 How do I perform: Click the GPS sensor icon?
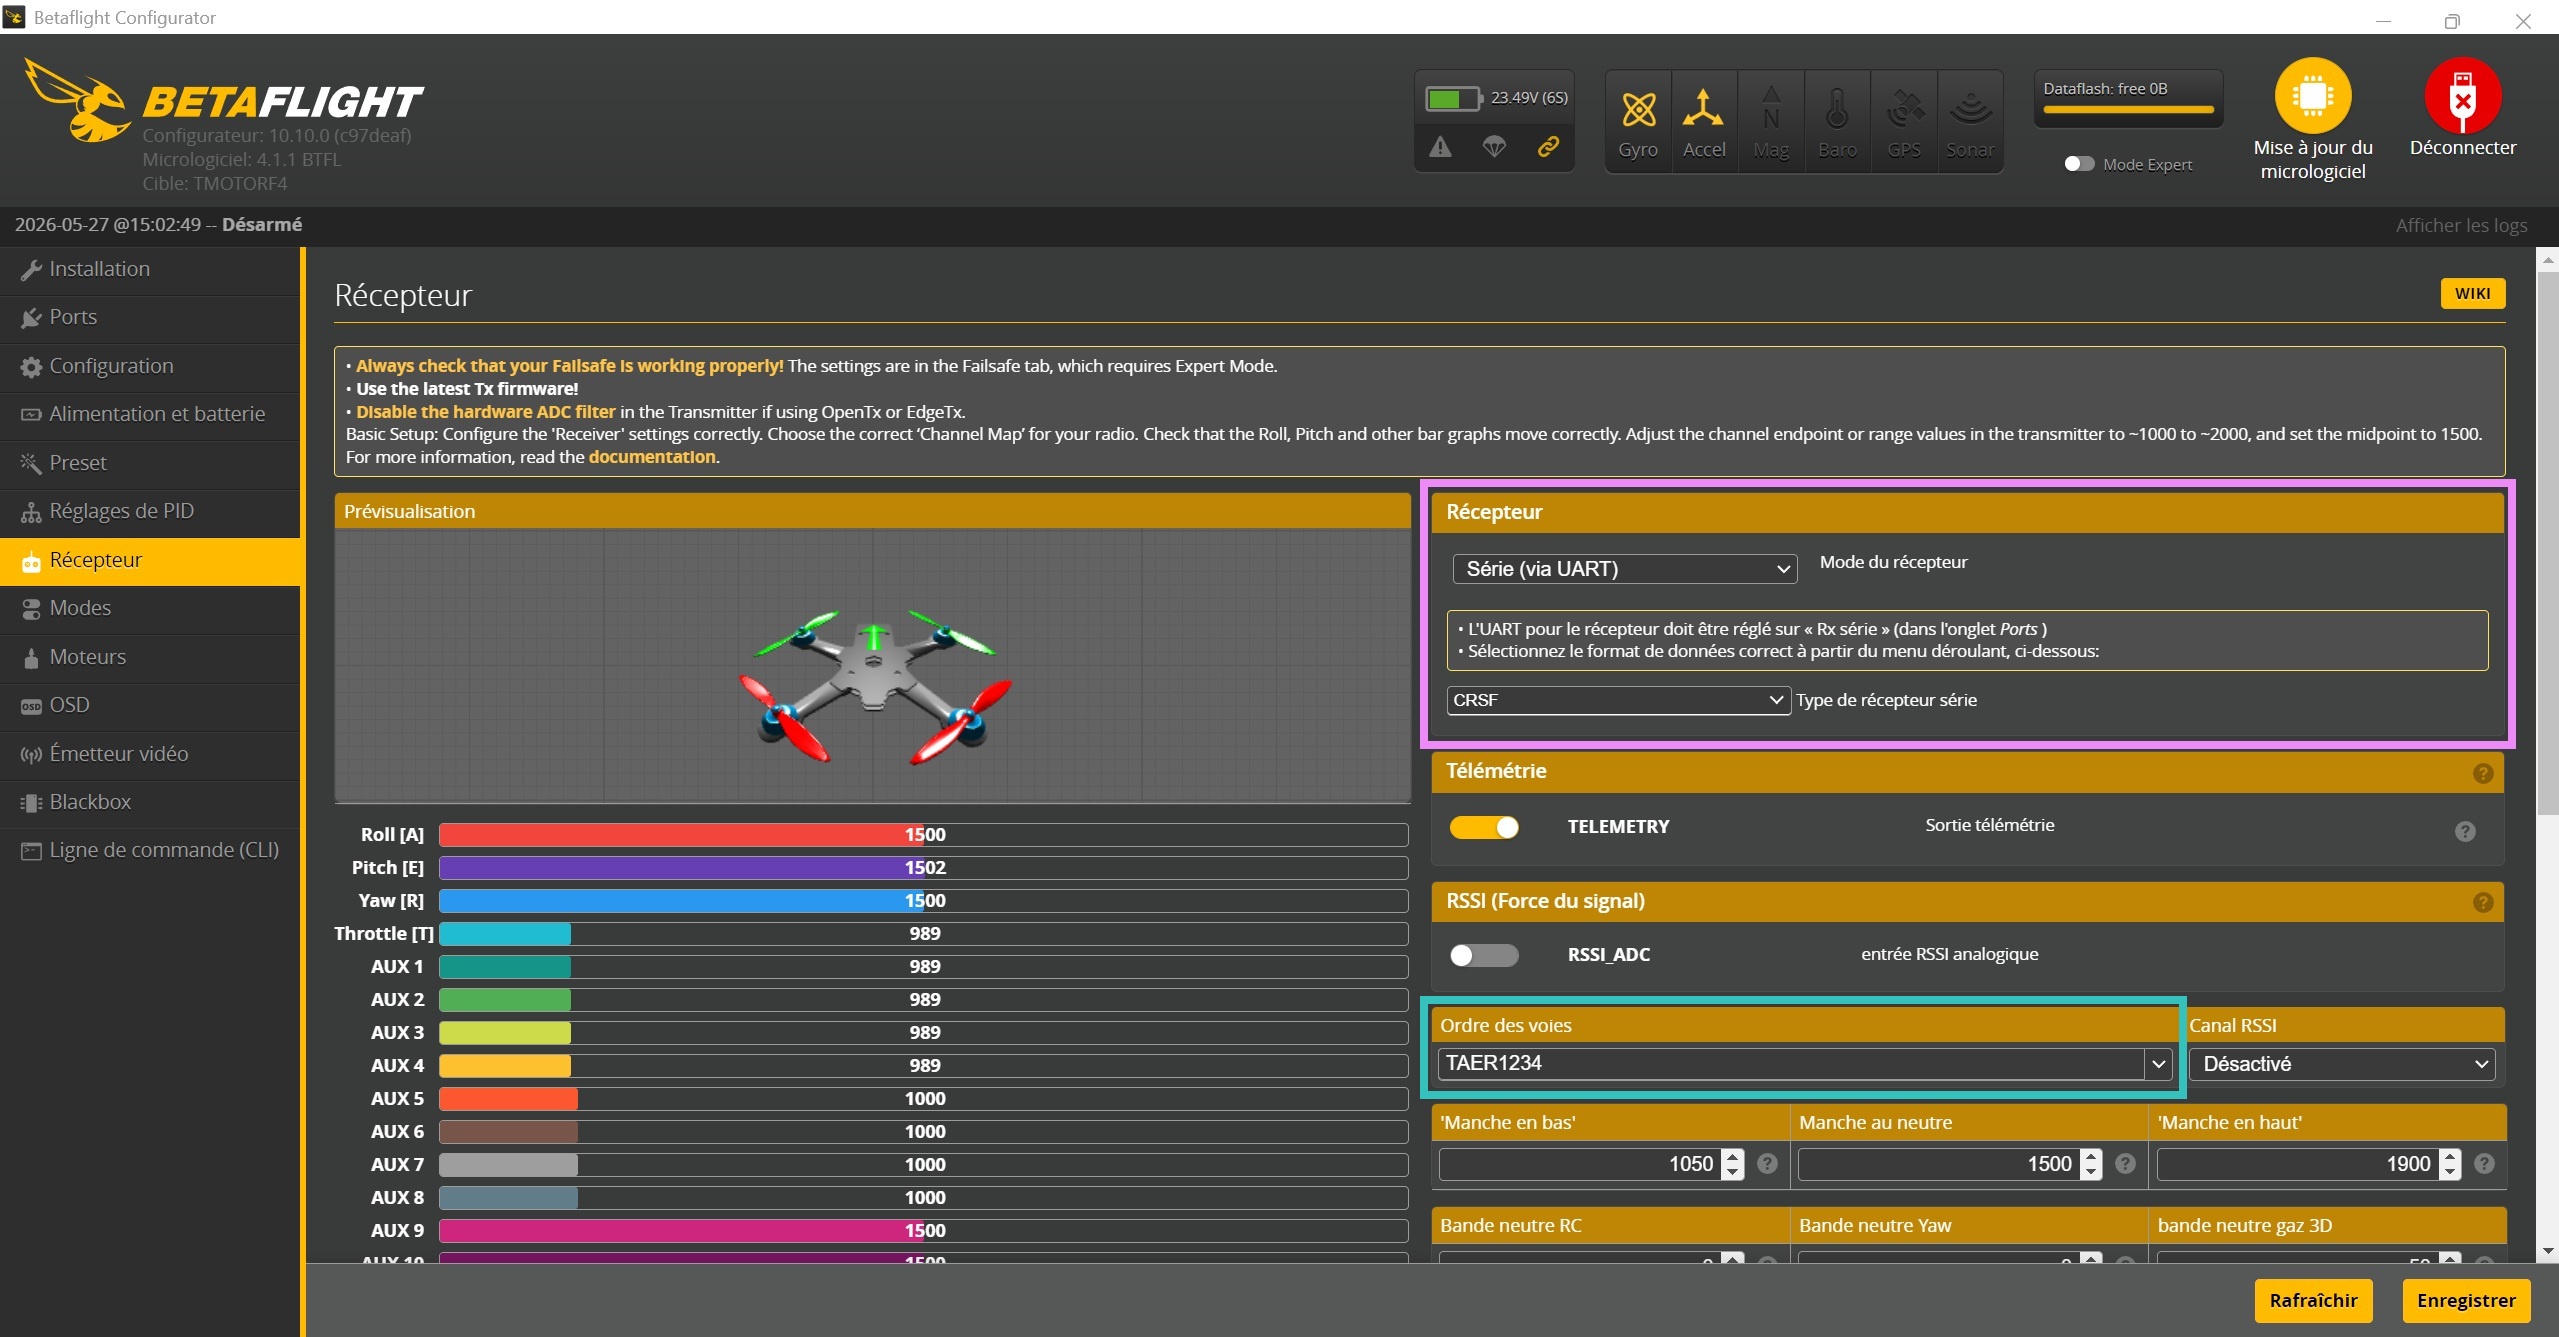coord(1904,122)
